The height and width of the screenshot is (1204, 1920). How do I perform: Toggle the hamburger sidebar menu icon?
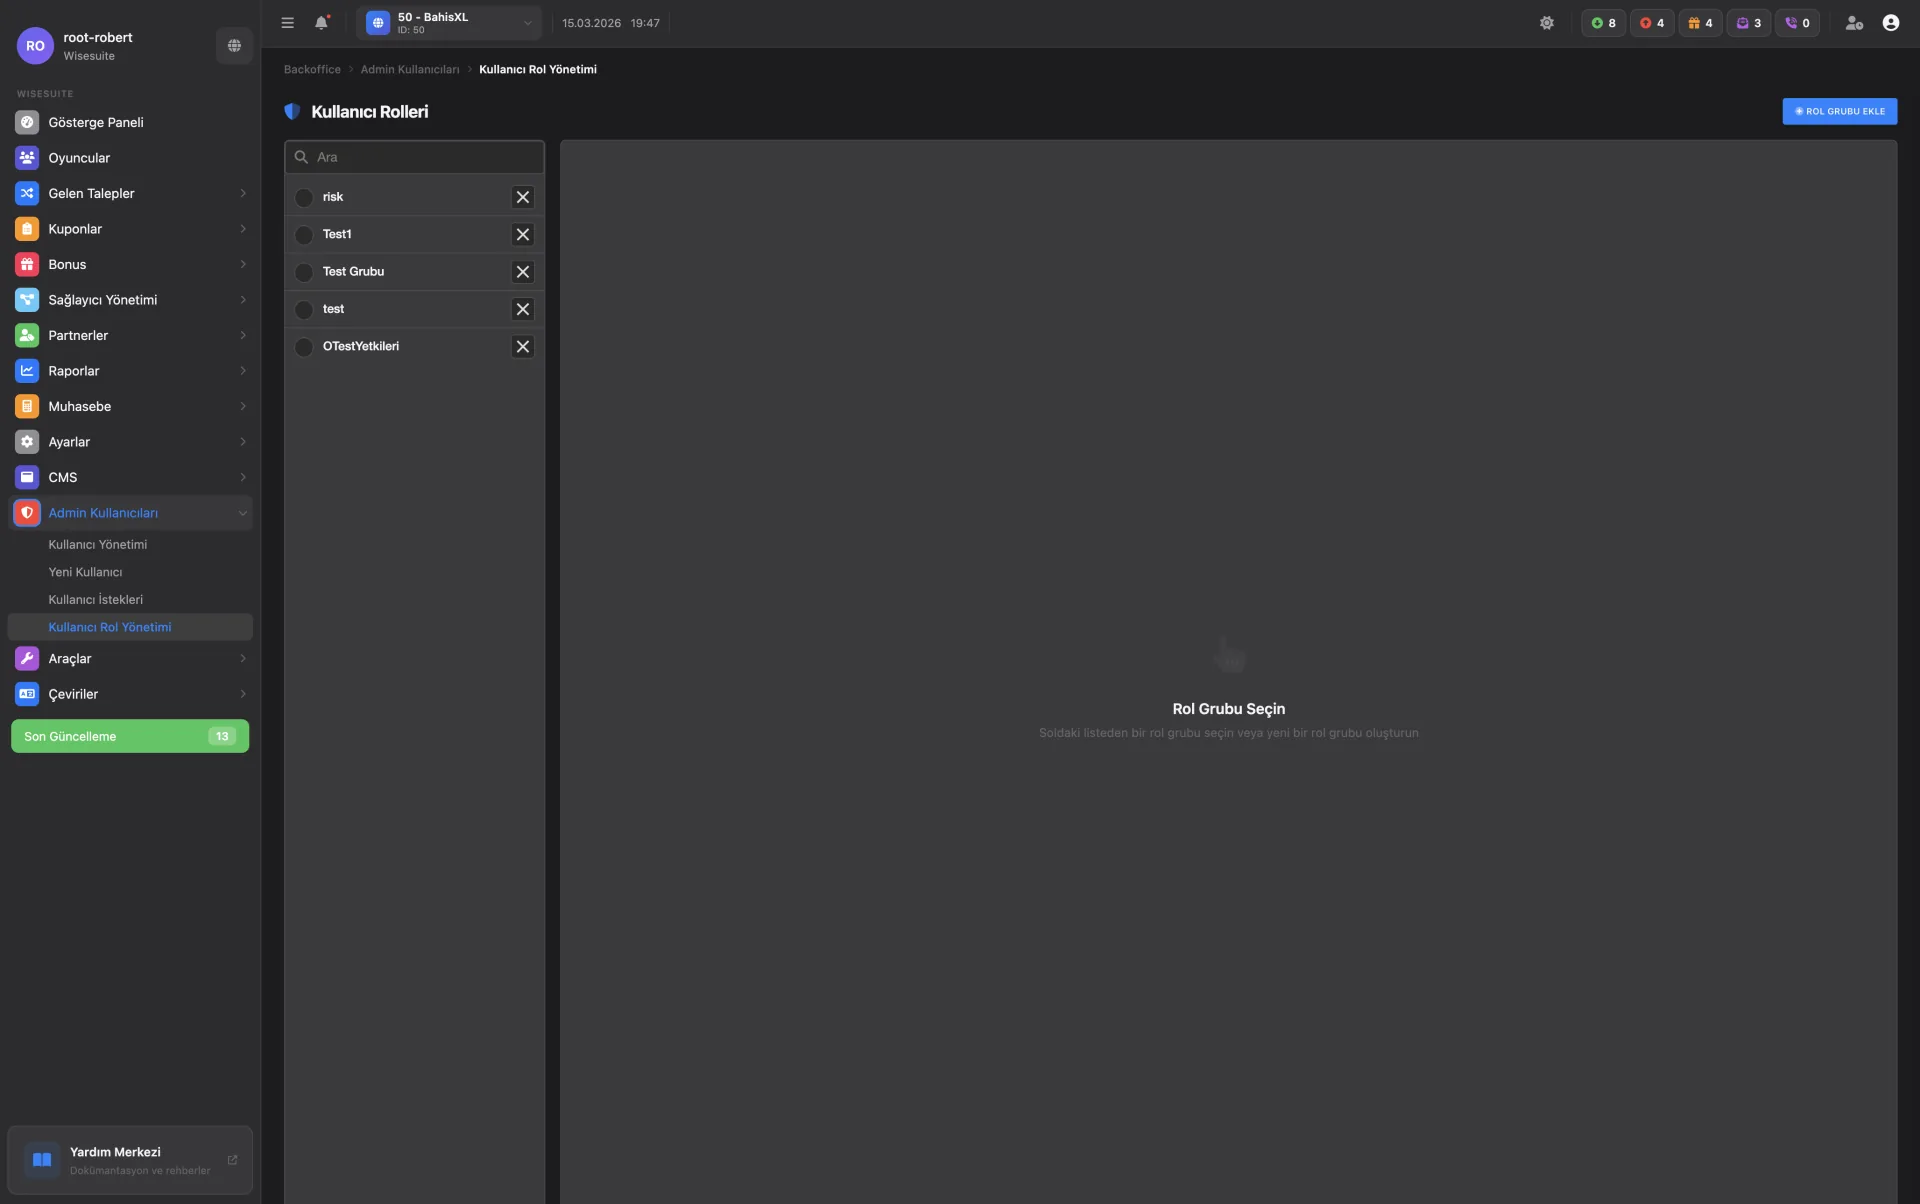[287, 23]
